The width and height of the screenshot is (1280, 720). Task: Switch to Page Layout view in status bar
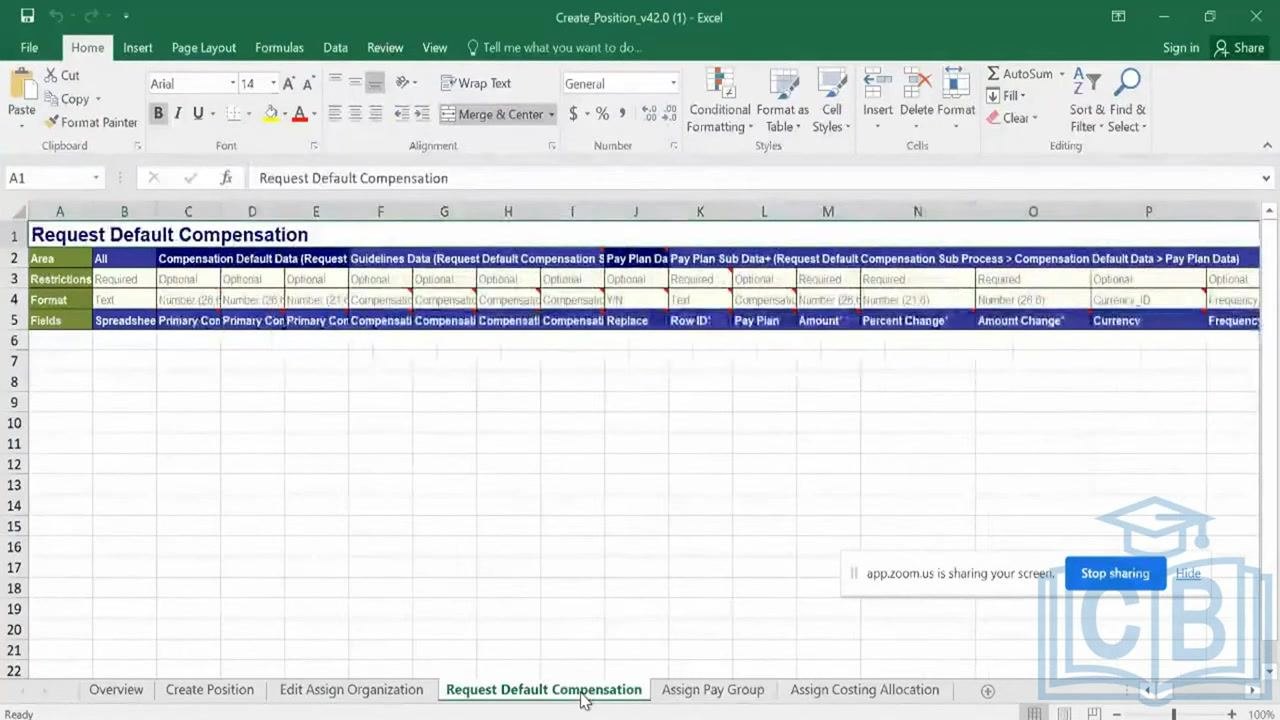[1064, 714]
